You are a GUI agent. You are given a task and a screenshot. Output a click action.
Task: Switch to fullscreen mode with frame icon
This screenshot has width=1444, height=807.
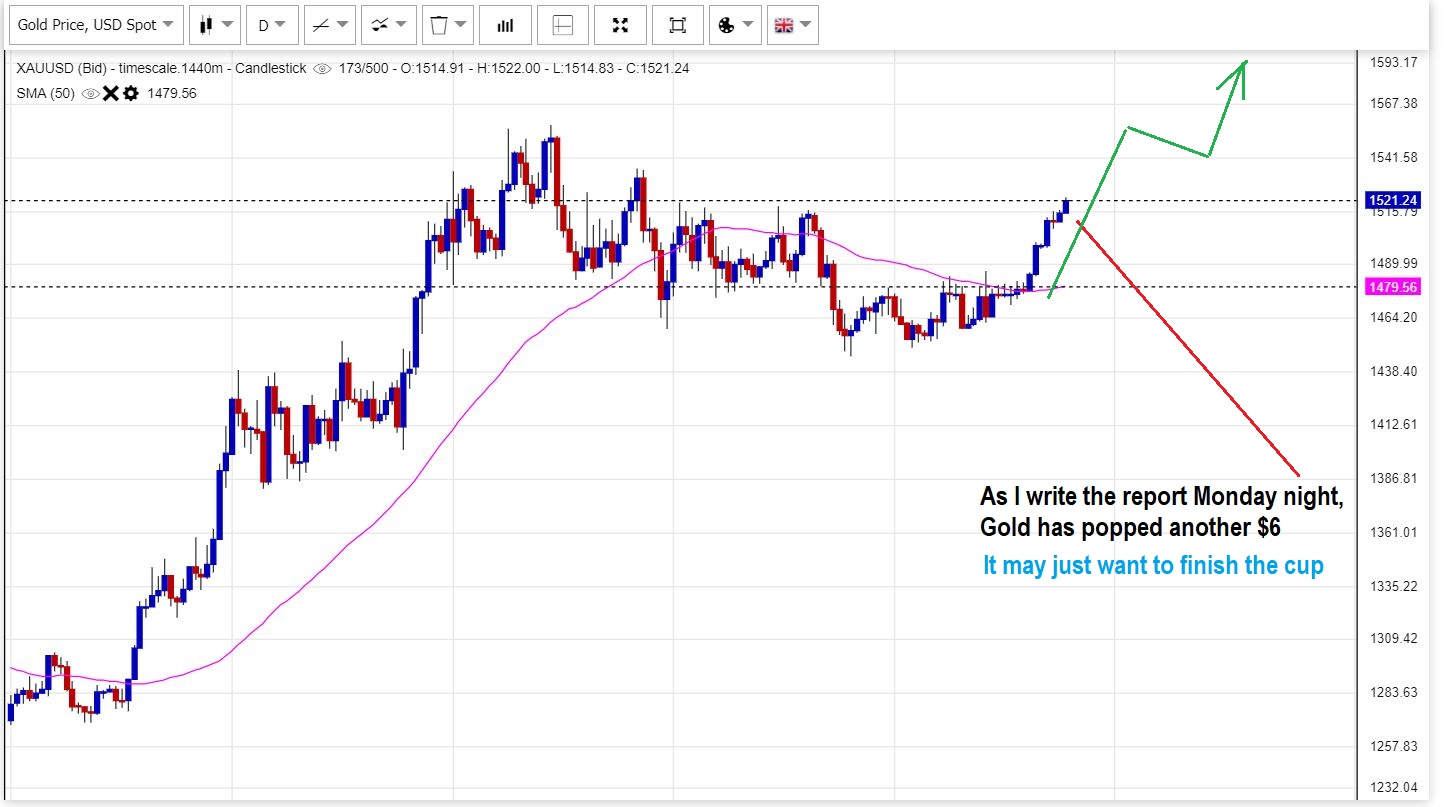(678, 25)
